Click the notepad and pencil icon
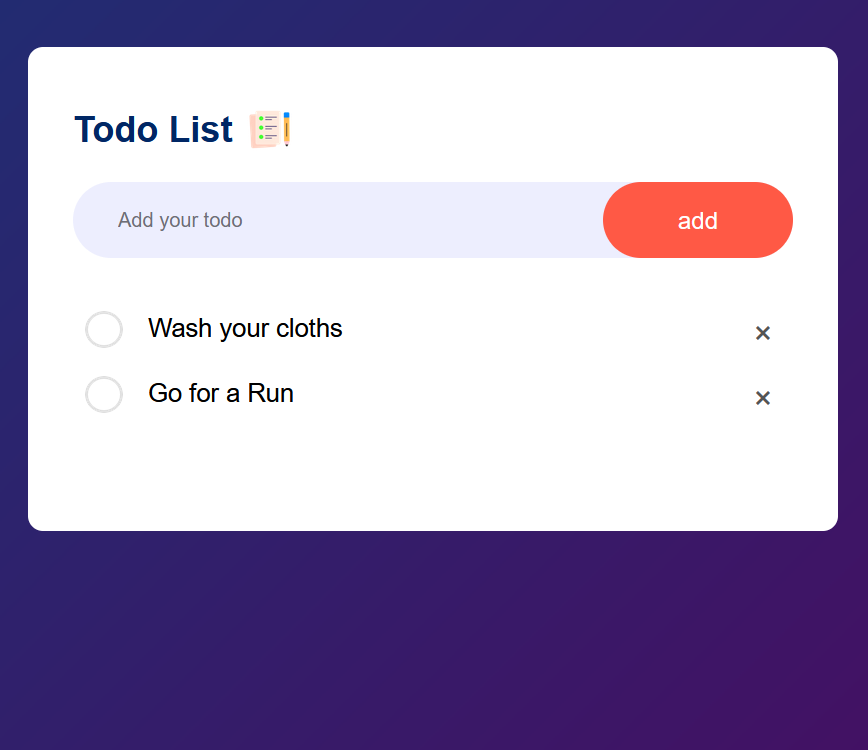The height and width of the screenshot is (750, 868). (270, 129)
